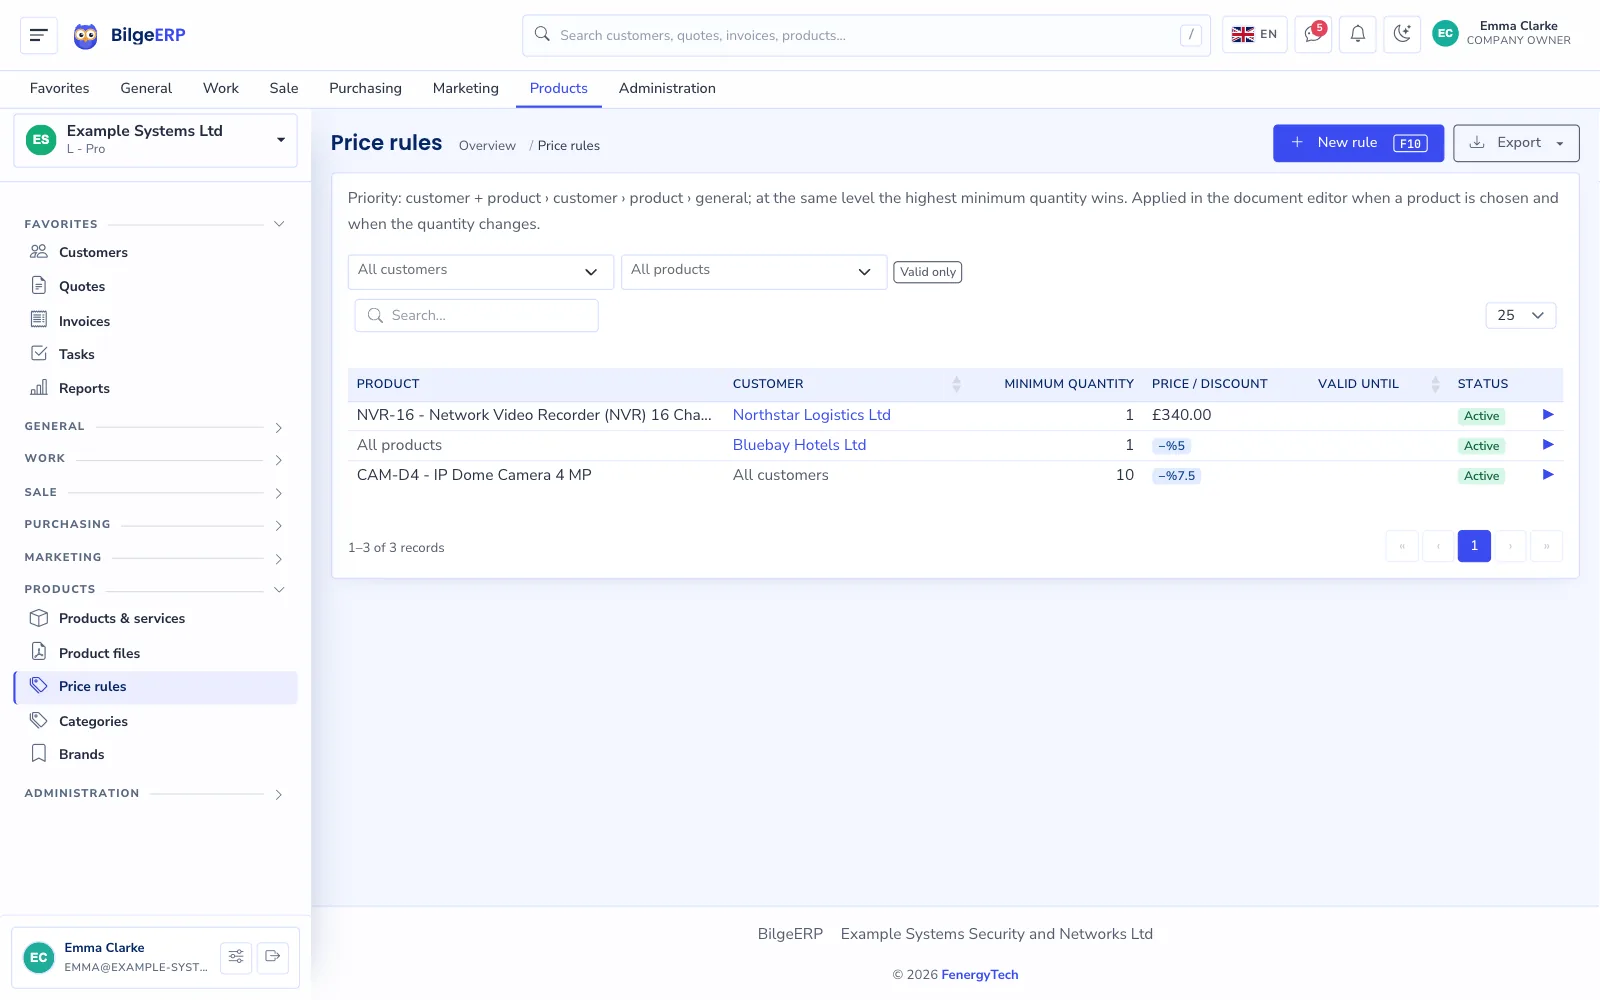1600x1000 pixels.
Task: Click the BilgeERP owl logo
Action: [x=86, y=36]
